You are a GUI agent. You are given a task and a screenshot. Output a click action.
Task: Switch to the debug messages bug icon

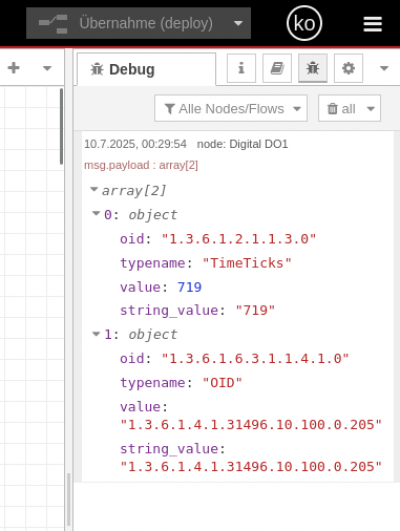[313, 68]
